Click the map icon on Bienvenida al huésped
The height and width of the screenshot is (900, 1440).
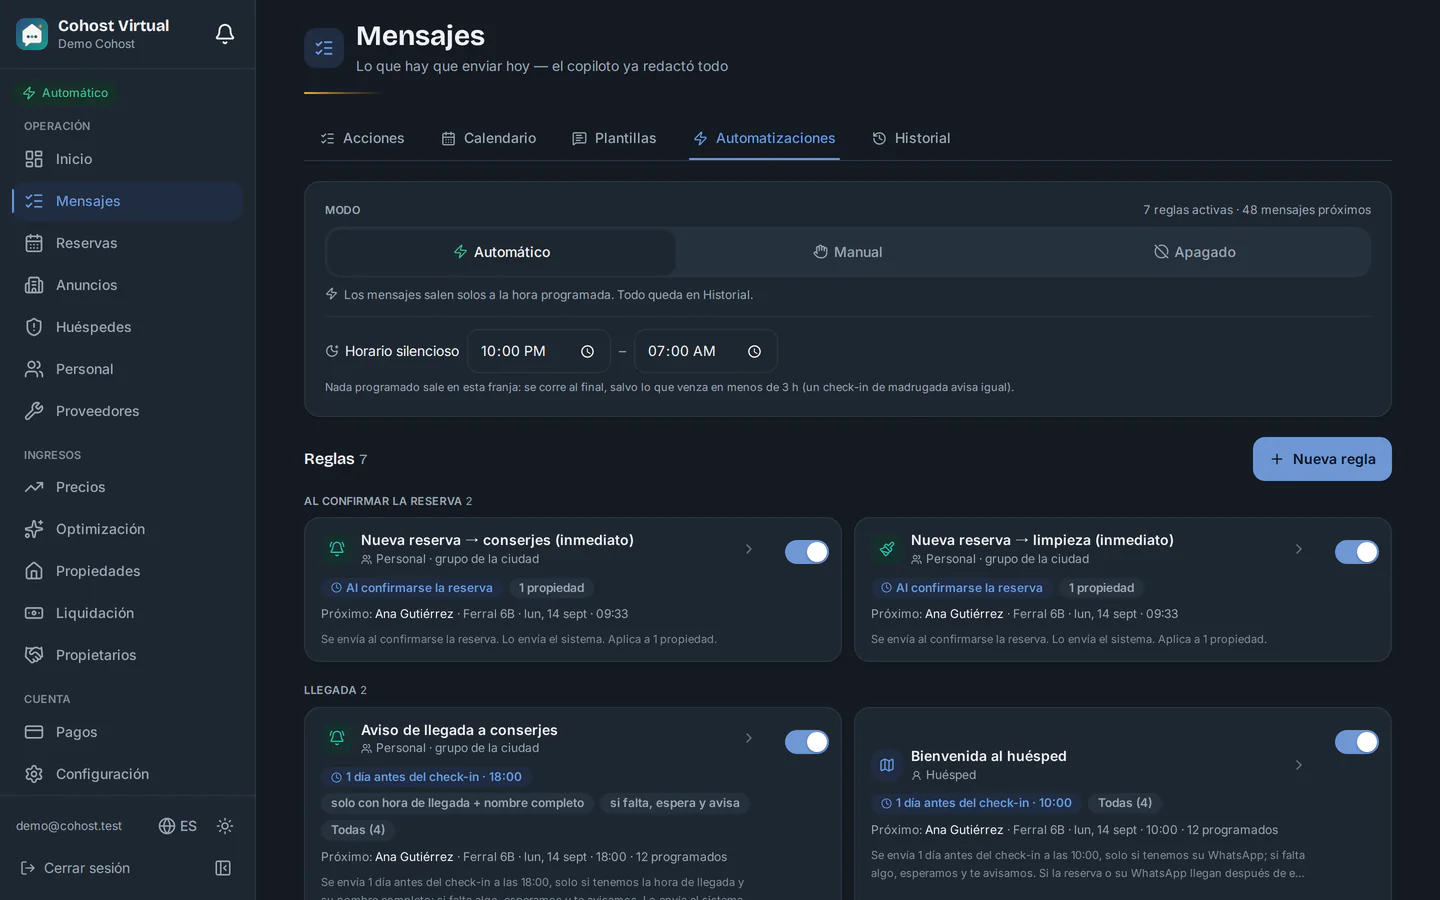pos(887,765)
